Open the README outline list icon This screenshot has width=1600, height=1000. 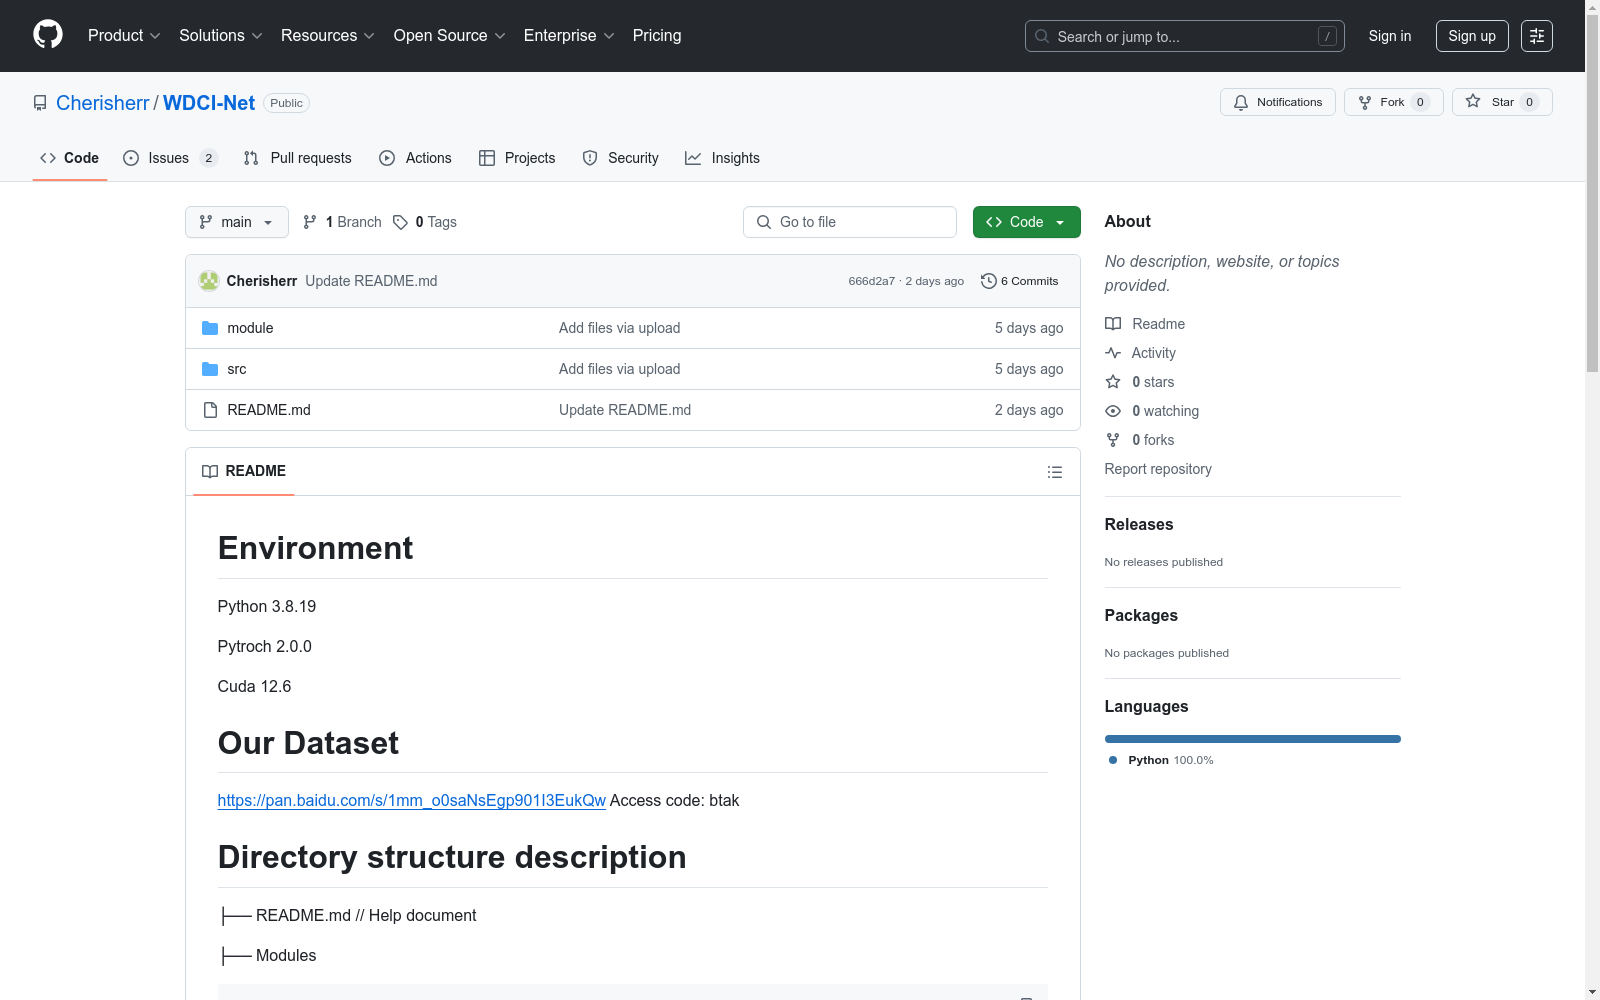click(x=1054, y=472)
